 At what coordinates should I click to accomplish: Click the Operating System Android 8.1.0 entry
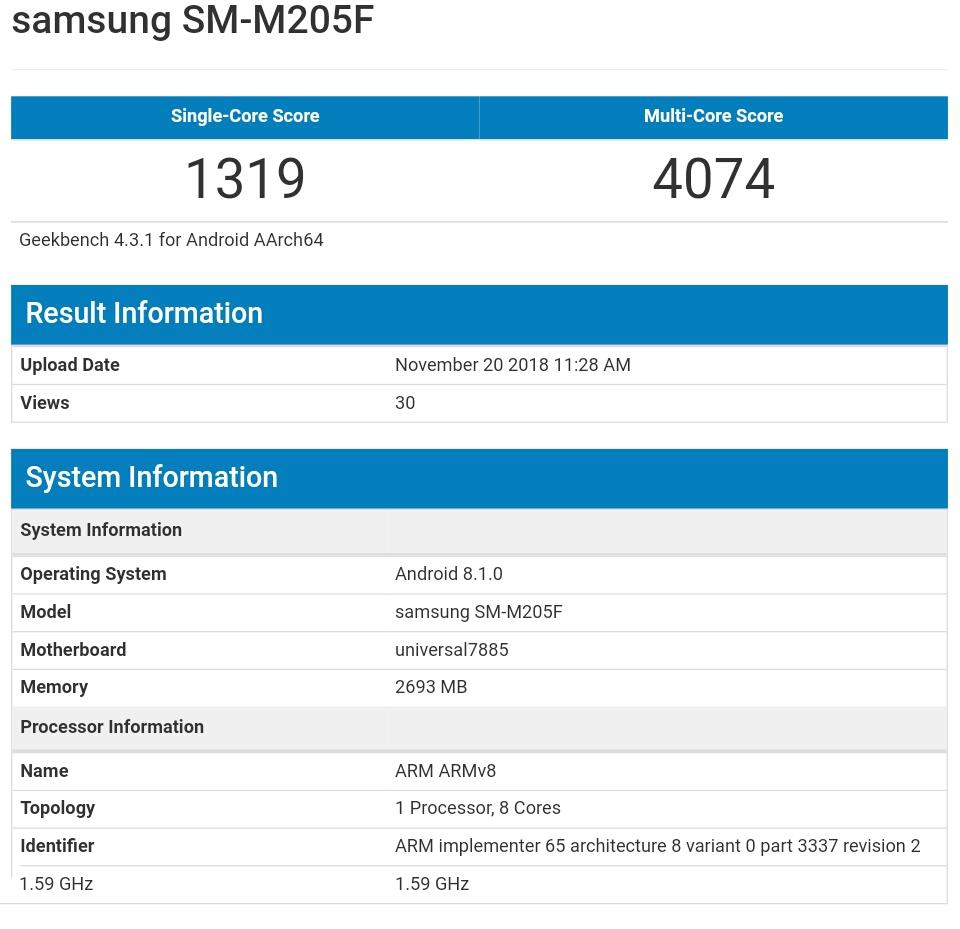(x=448, y=573)
